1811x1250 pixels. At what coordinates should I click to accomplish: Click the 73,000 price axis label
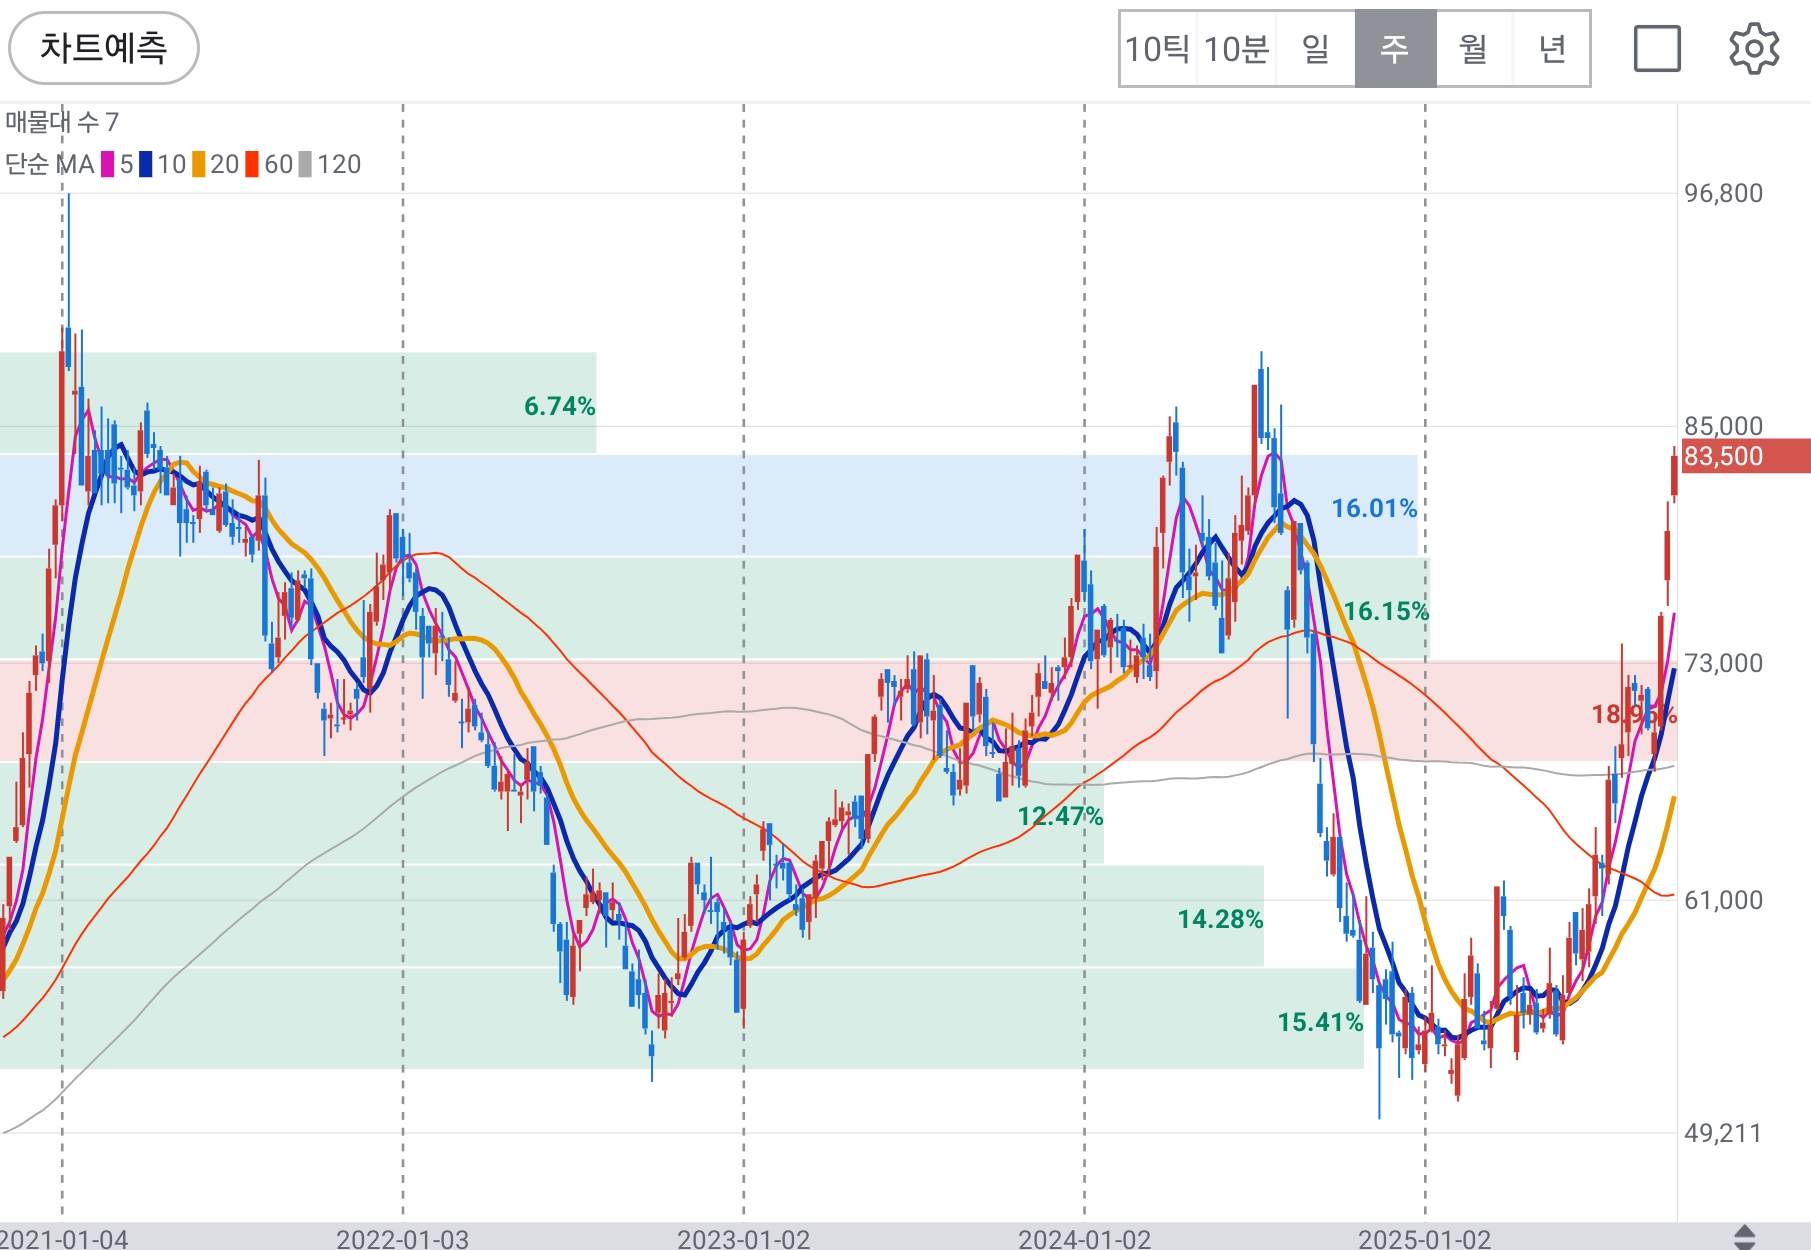pyautogui.click(x=1723, y=663)
